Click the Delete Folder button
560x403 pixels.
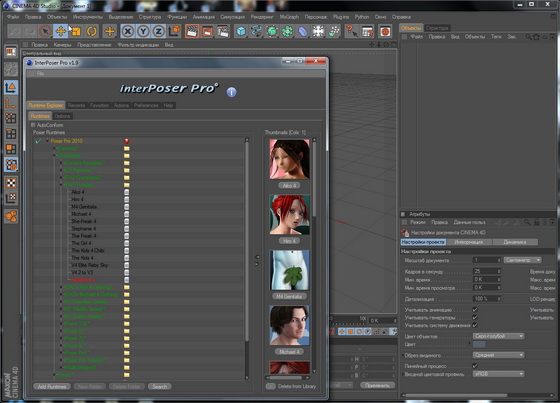[x=126, y=387]
